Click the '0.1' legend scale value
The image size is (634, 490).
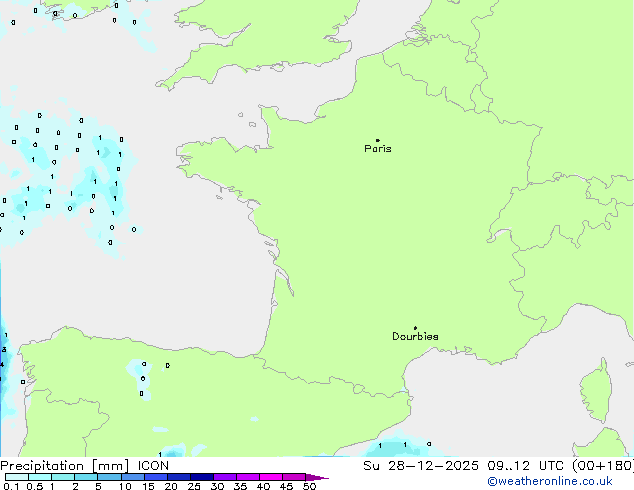pos(11,486)
